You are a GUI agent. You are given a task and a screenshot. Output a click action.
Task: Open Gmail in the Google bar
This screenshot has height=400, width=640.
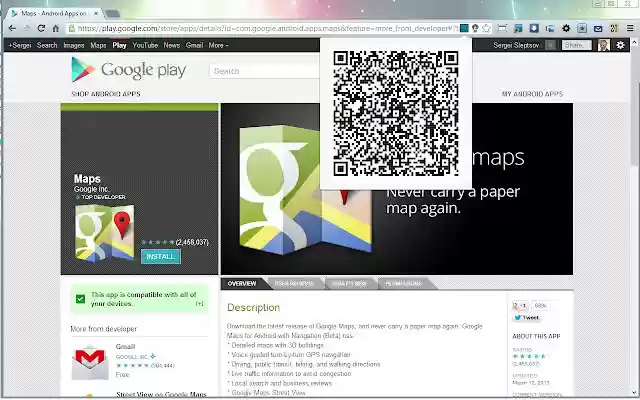[194, 45]
